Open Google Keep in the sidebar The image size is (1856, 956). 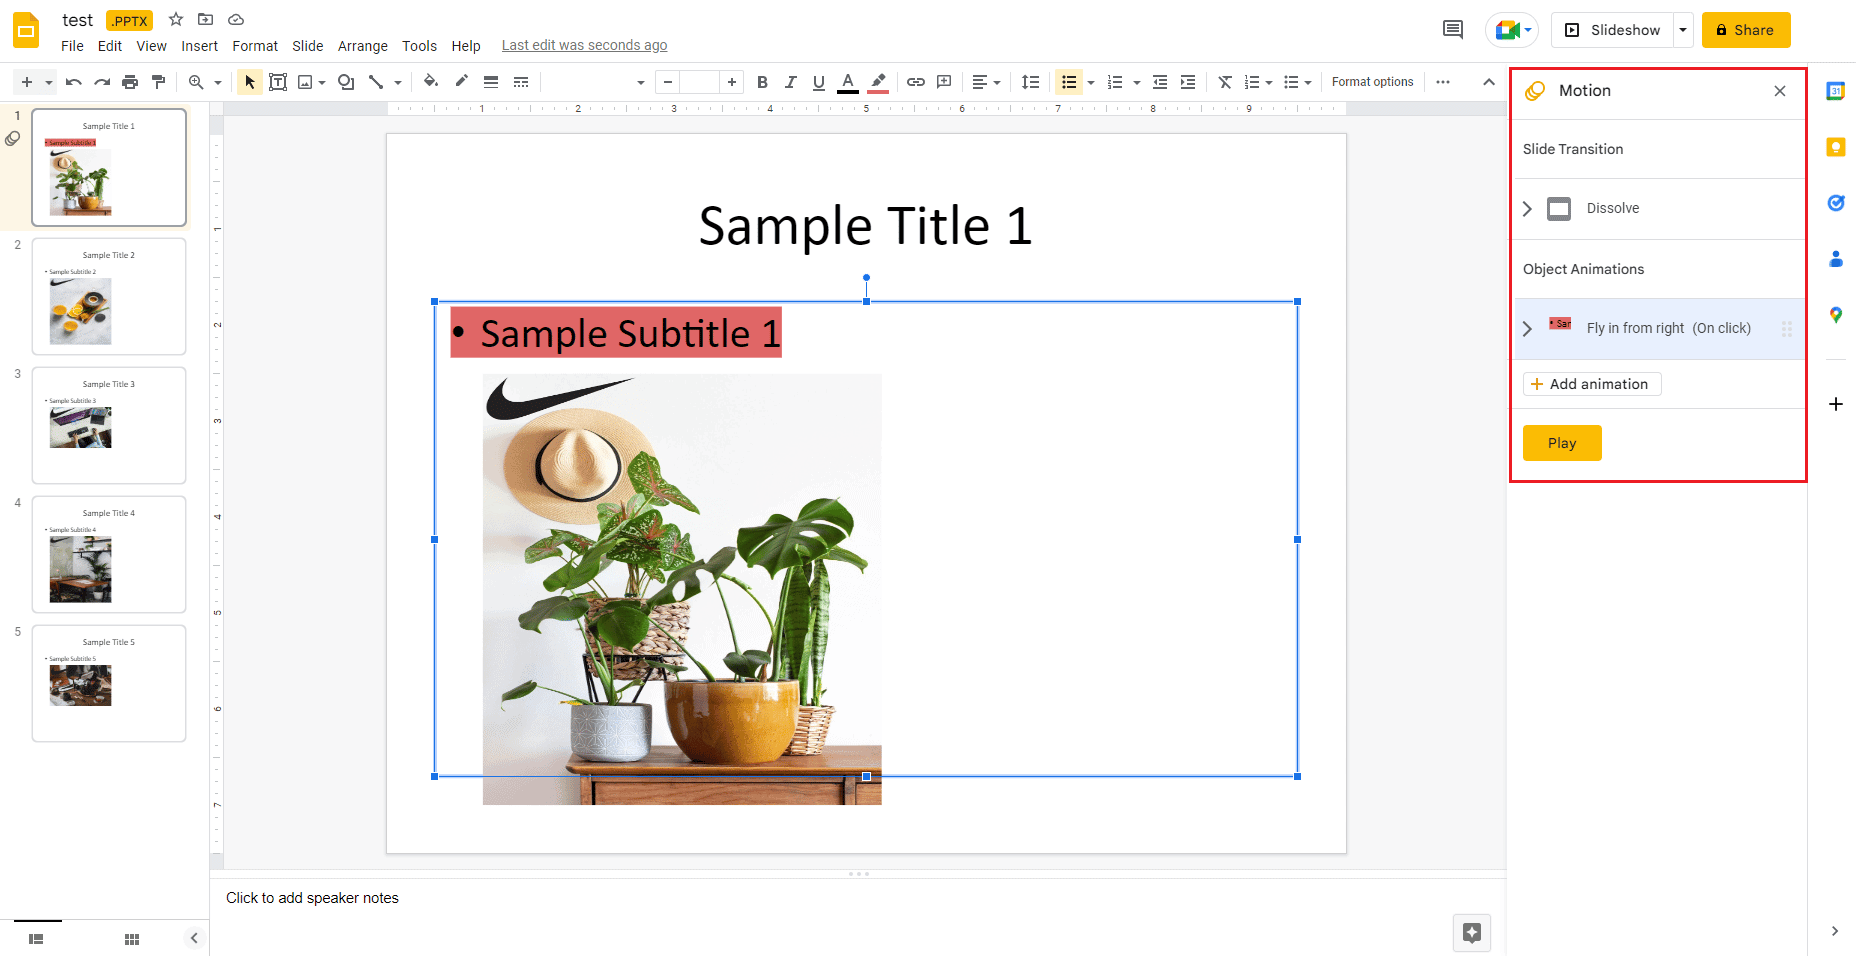point(1836,147)
